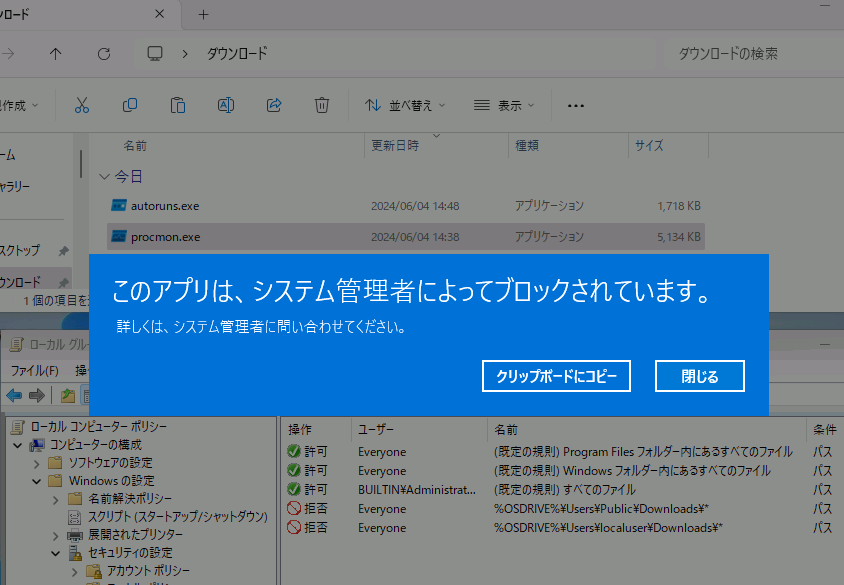
Task: Select the procmon.exe file entry
Action: [x=166, y=236]
